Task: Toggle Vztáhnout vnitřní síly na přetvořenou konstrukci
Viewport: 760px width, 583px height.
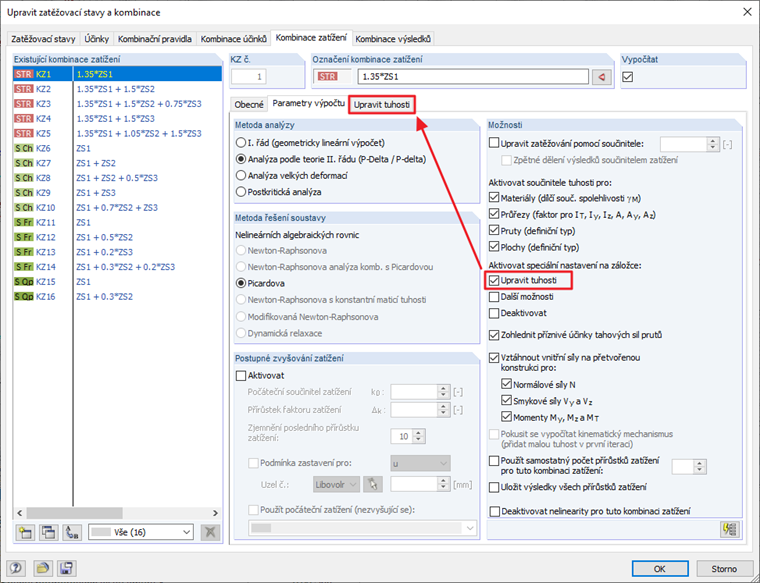Action: pyautogui.click(x=494, y=358)
